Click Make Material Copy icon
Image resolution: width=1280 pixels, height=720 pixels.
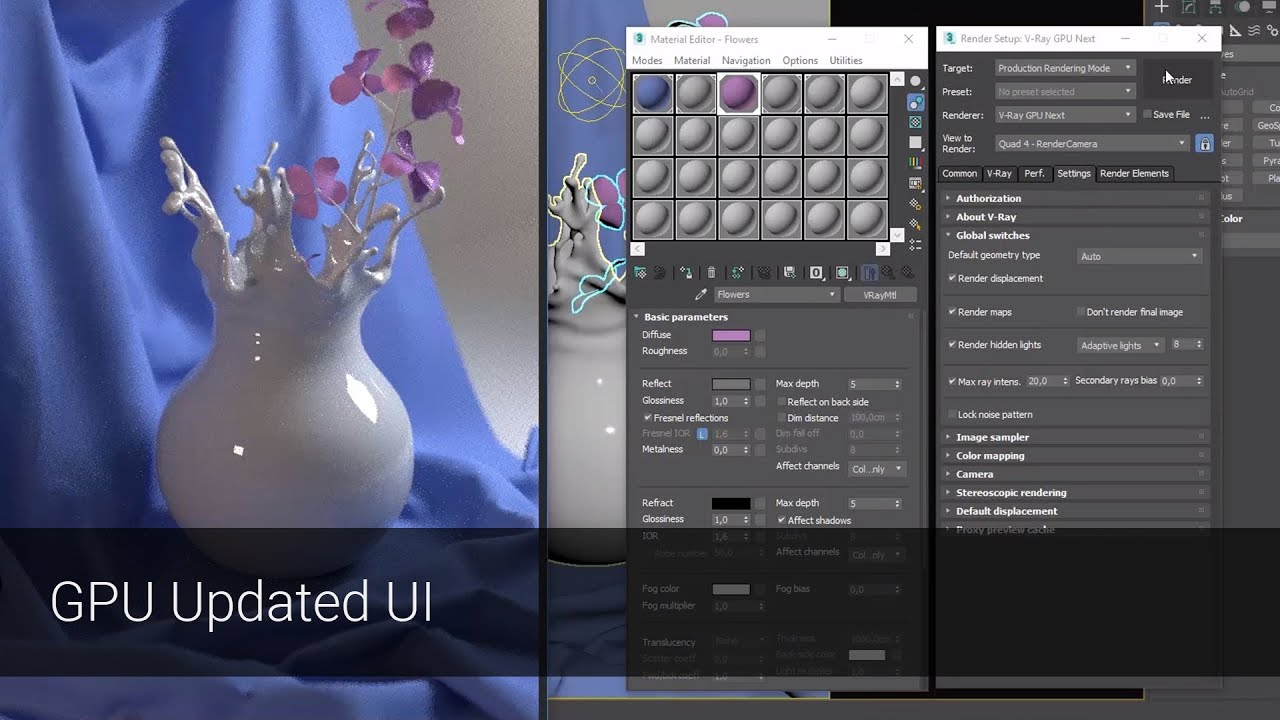tap(738, 272)
